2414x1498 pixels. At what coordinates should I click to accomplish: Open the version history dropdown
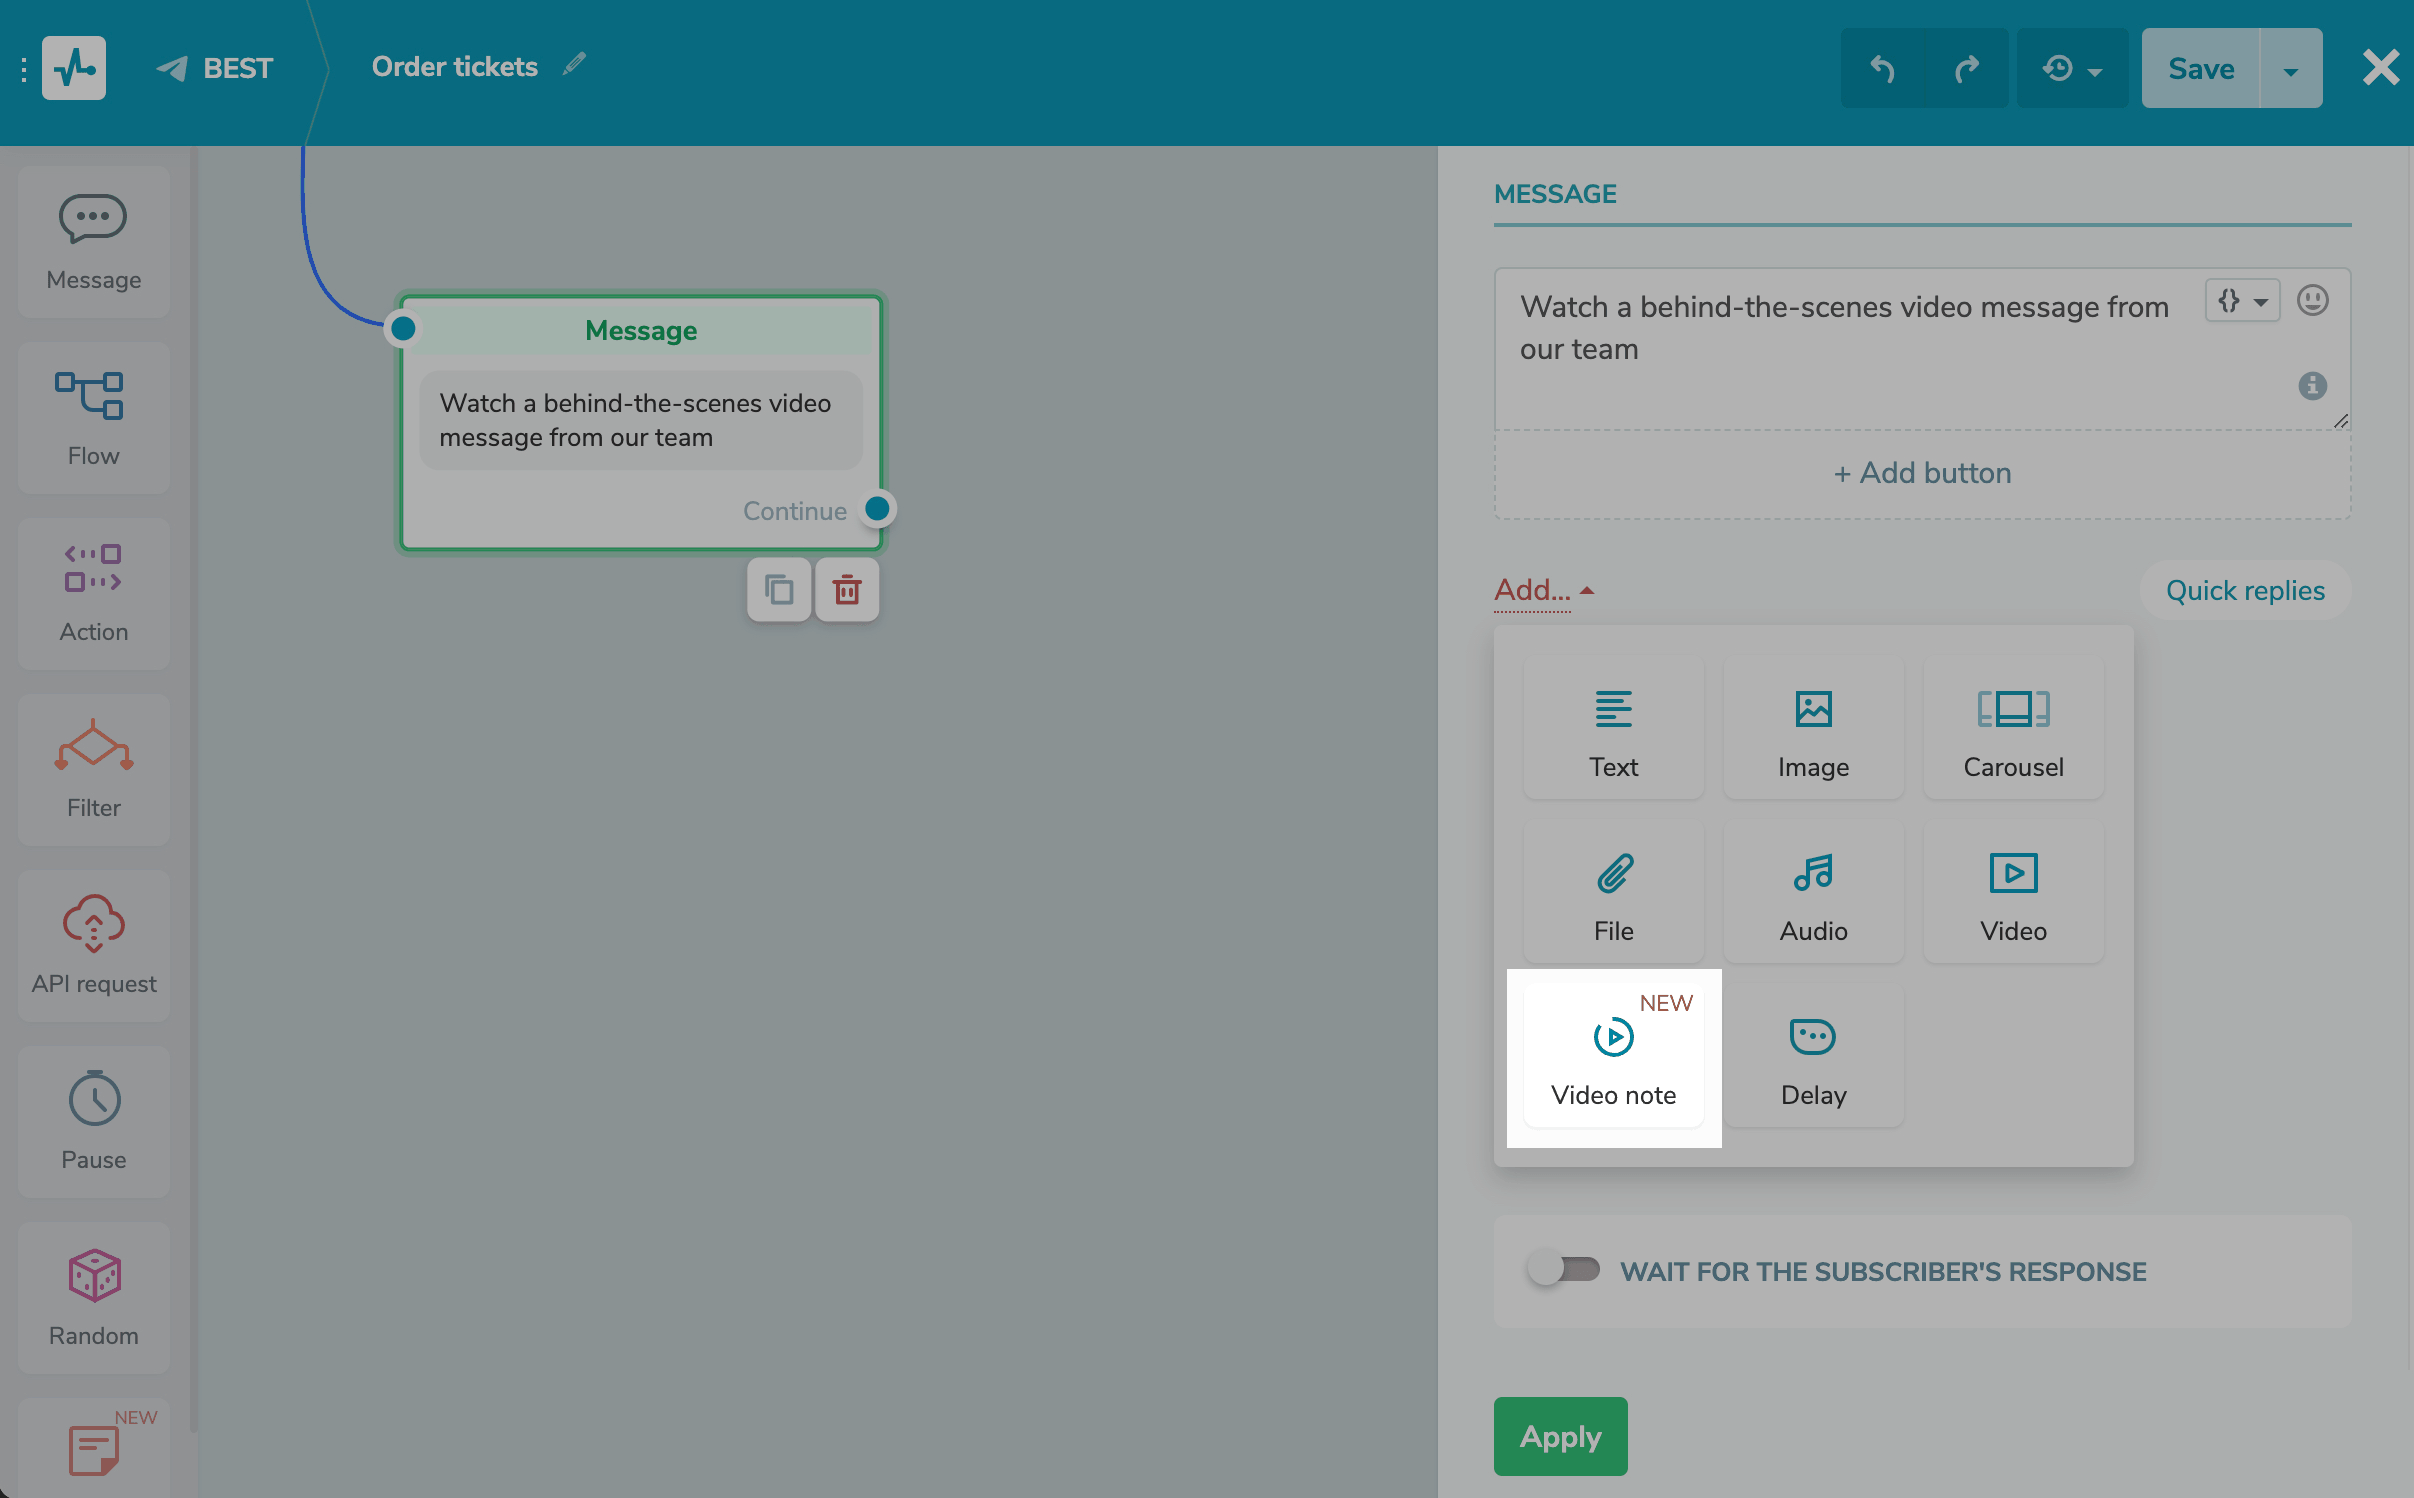[2071, 69]
